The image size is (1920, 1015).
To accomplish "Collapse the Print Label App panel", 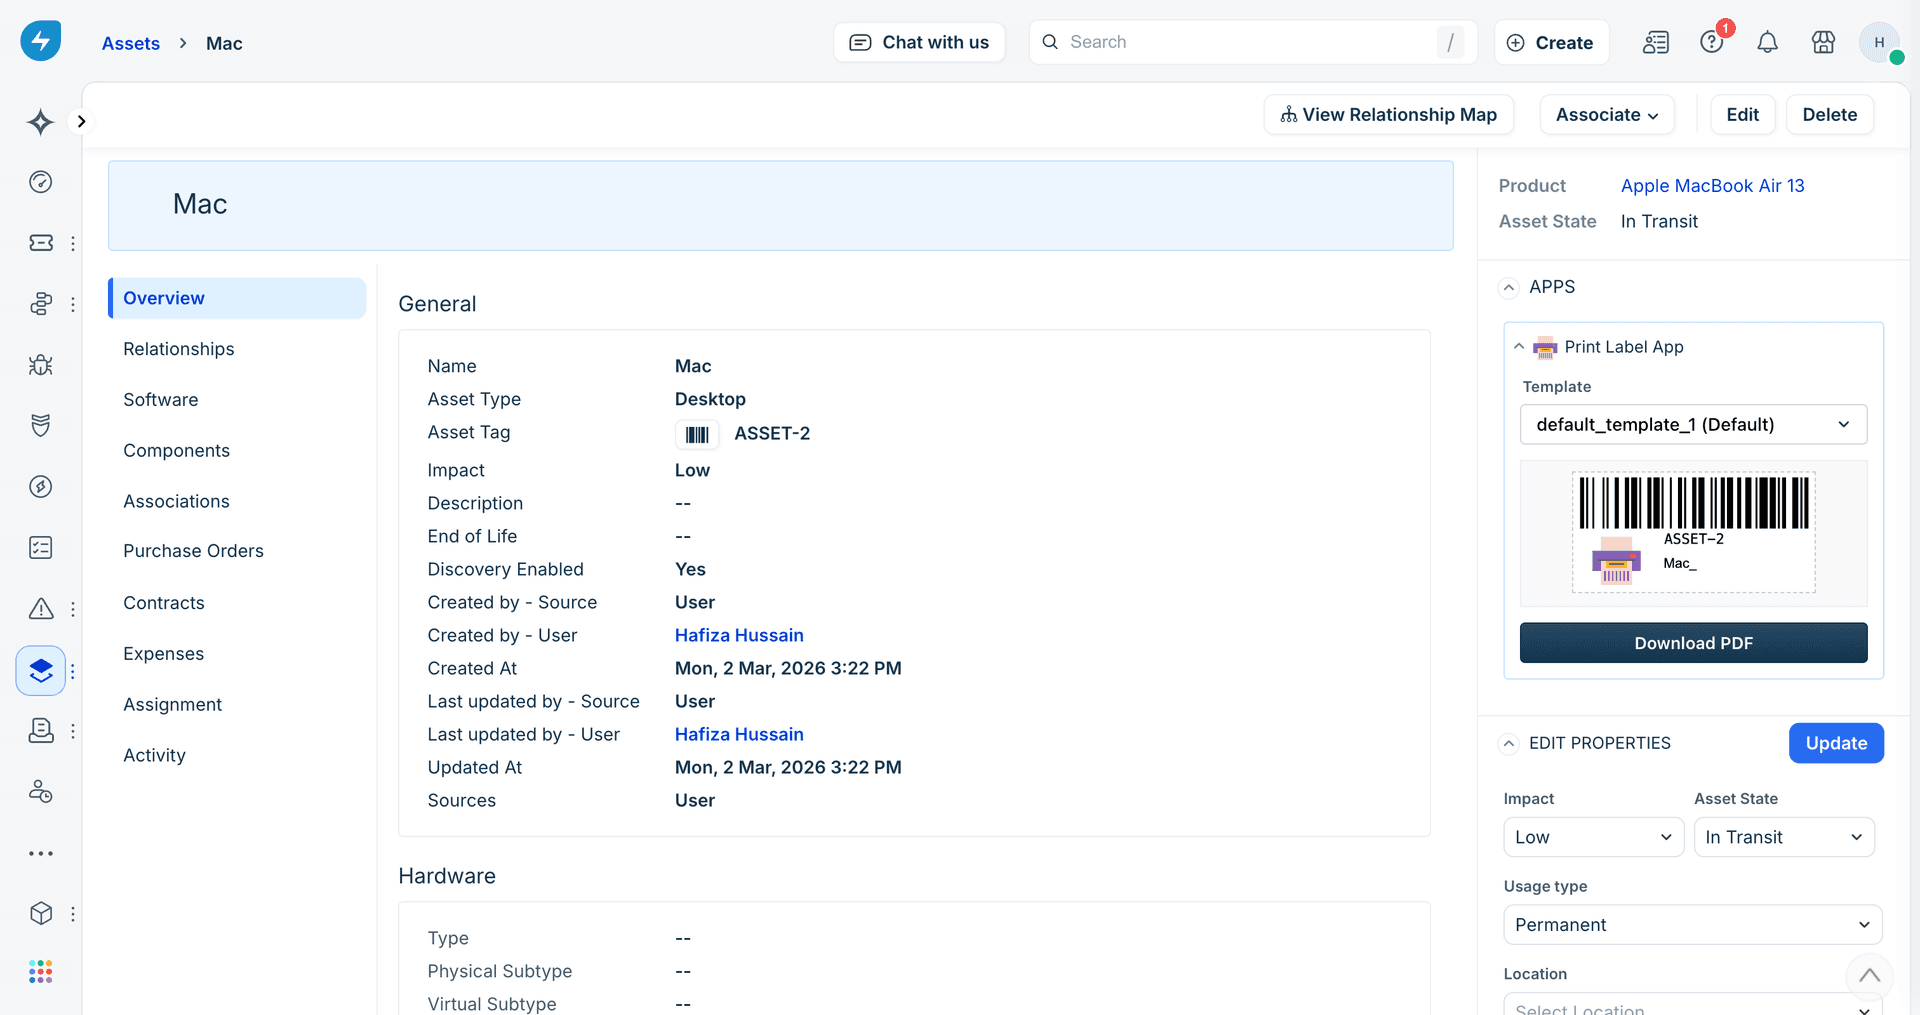I will 1519,347.
